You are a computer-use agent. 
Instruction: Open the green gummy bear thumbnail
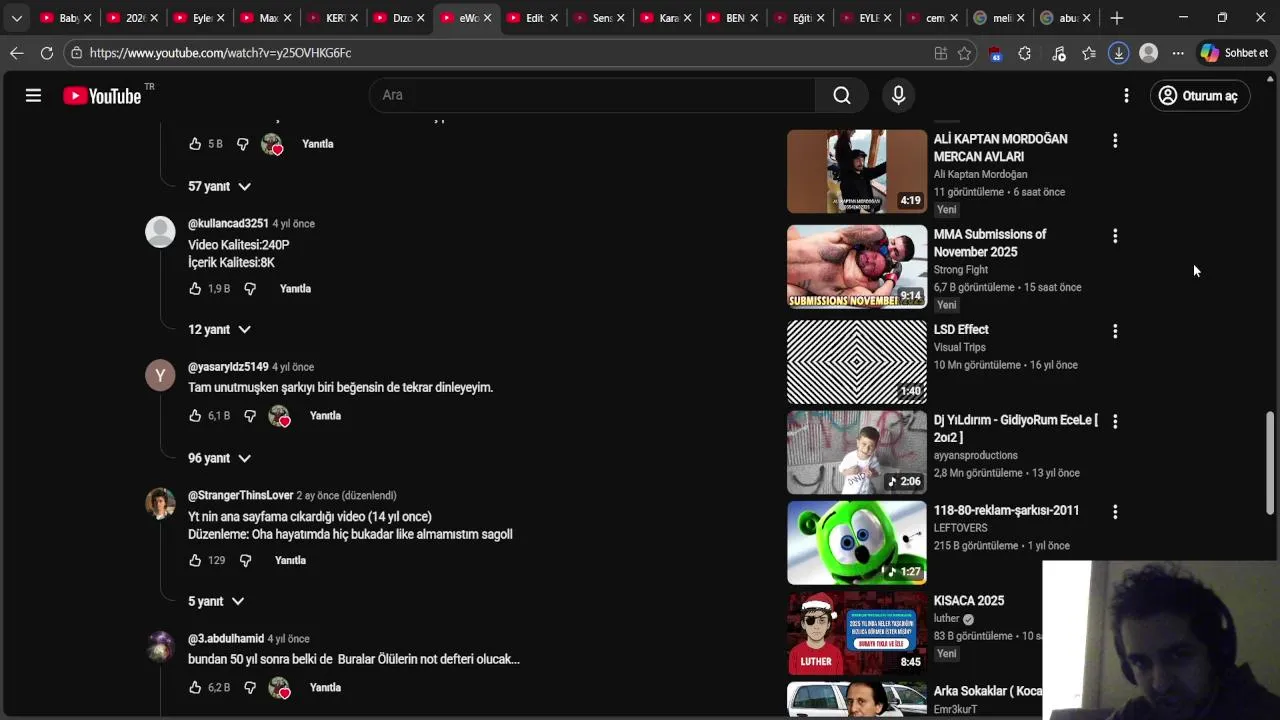(857, 542)
